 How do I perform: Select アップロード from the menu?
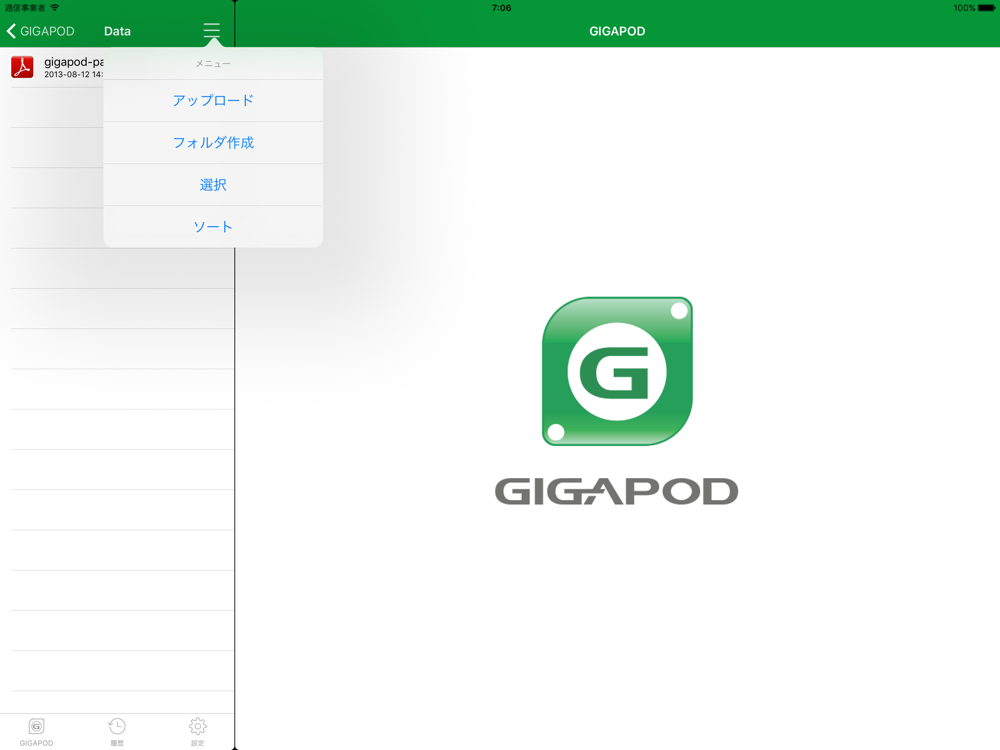(213, 100)
